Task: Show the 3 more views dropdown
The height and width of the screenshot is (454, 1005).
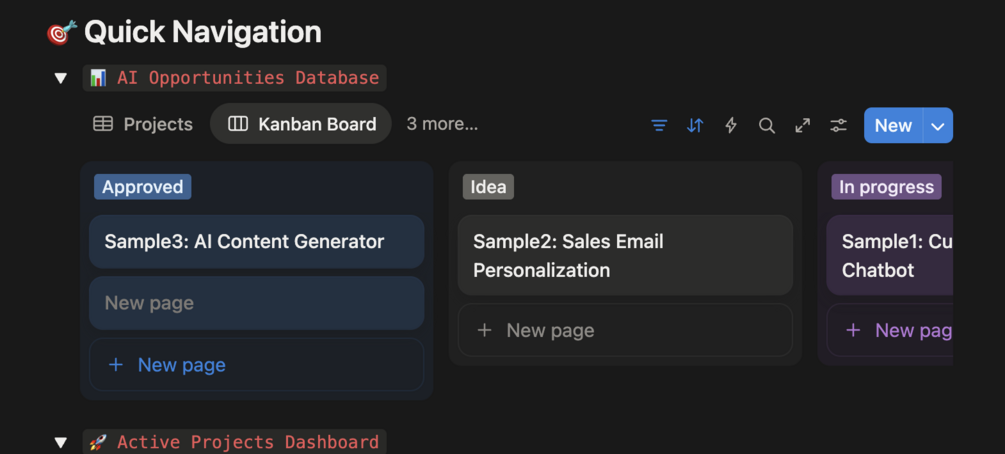Action: tap(442, 124)
